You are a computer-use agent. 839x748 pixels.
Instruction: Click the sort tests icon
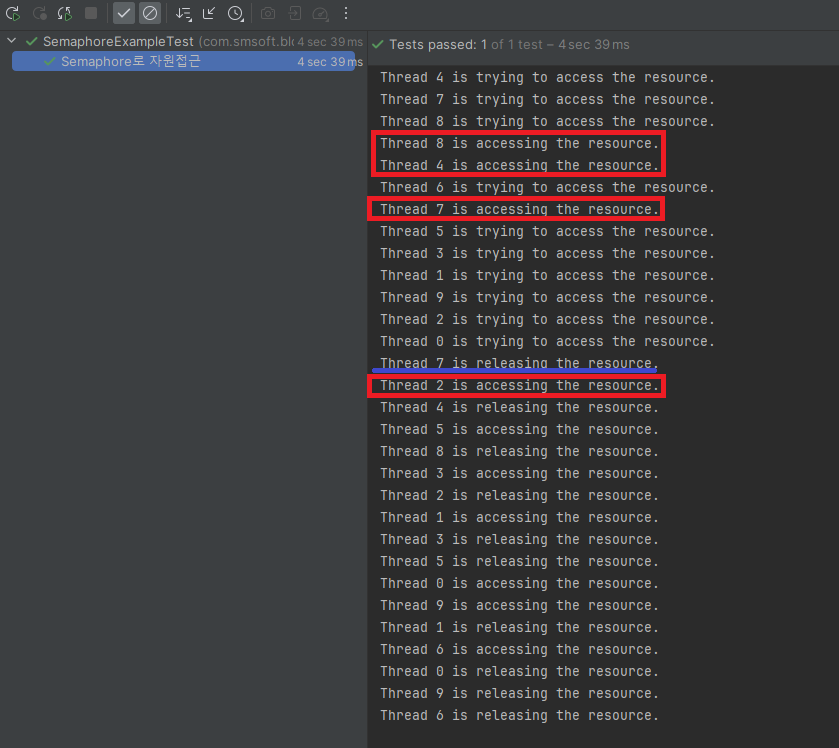(184, 13)
